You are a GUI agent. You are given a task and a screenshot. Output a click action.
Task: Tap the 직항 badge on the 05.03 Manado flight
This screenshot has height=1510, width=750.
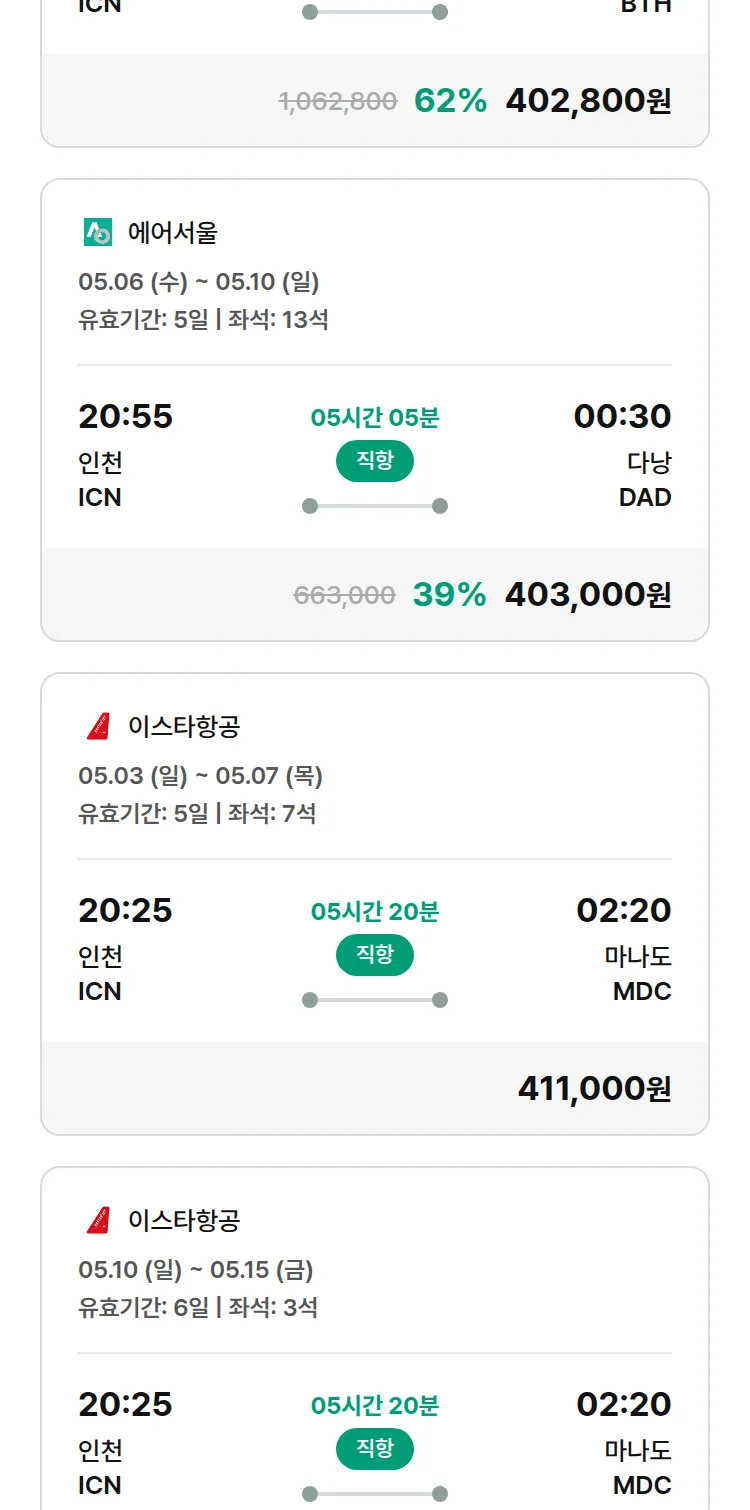click(375, 955)
